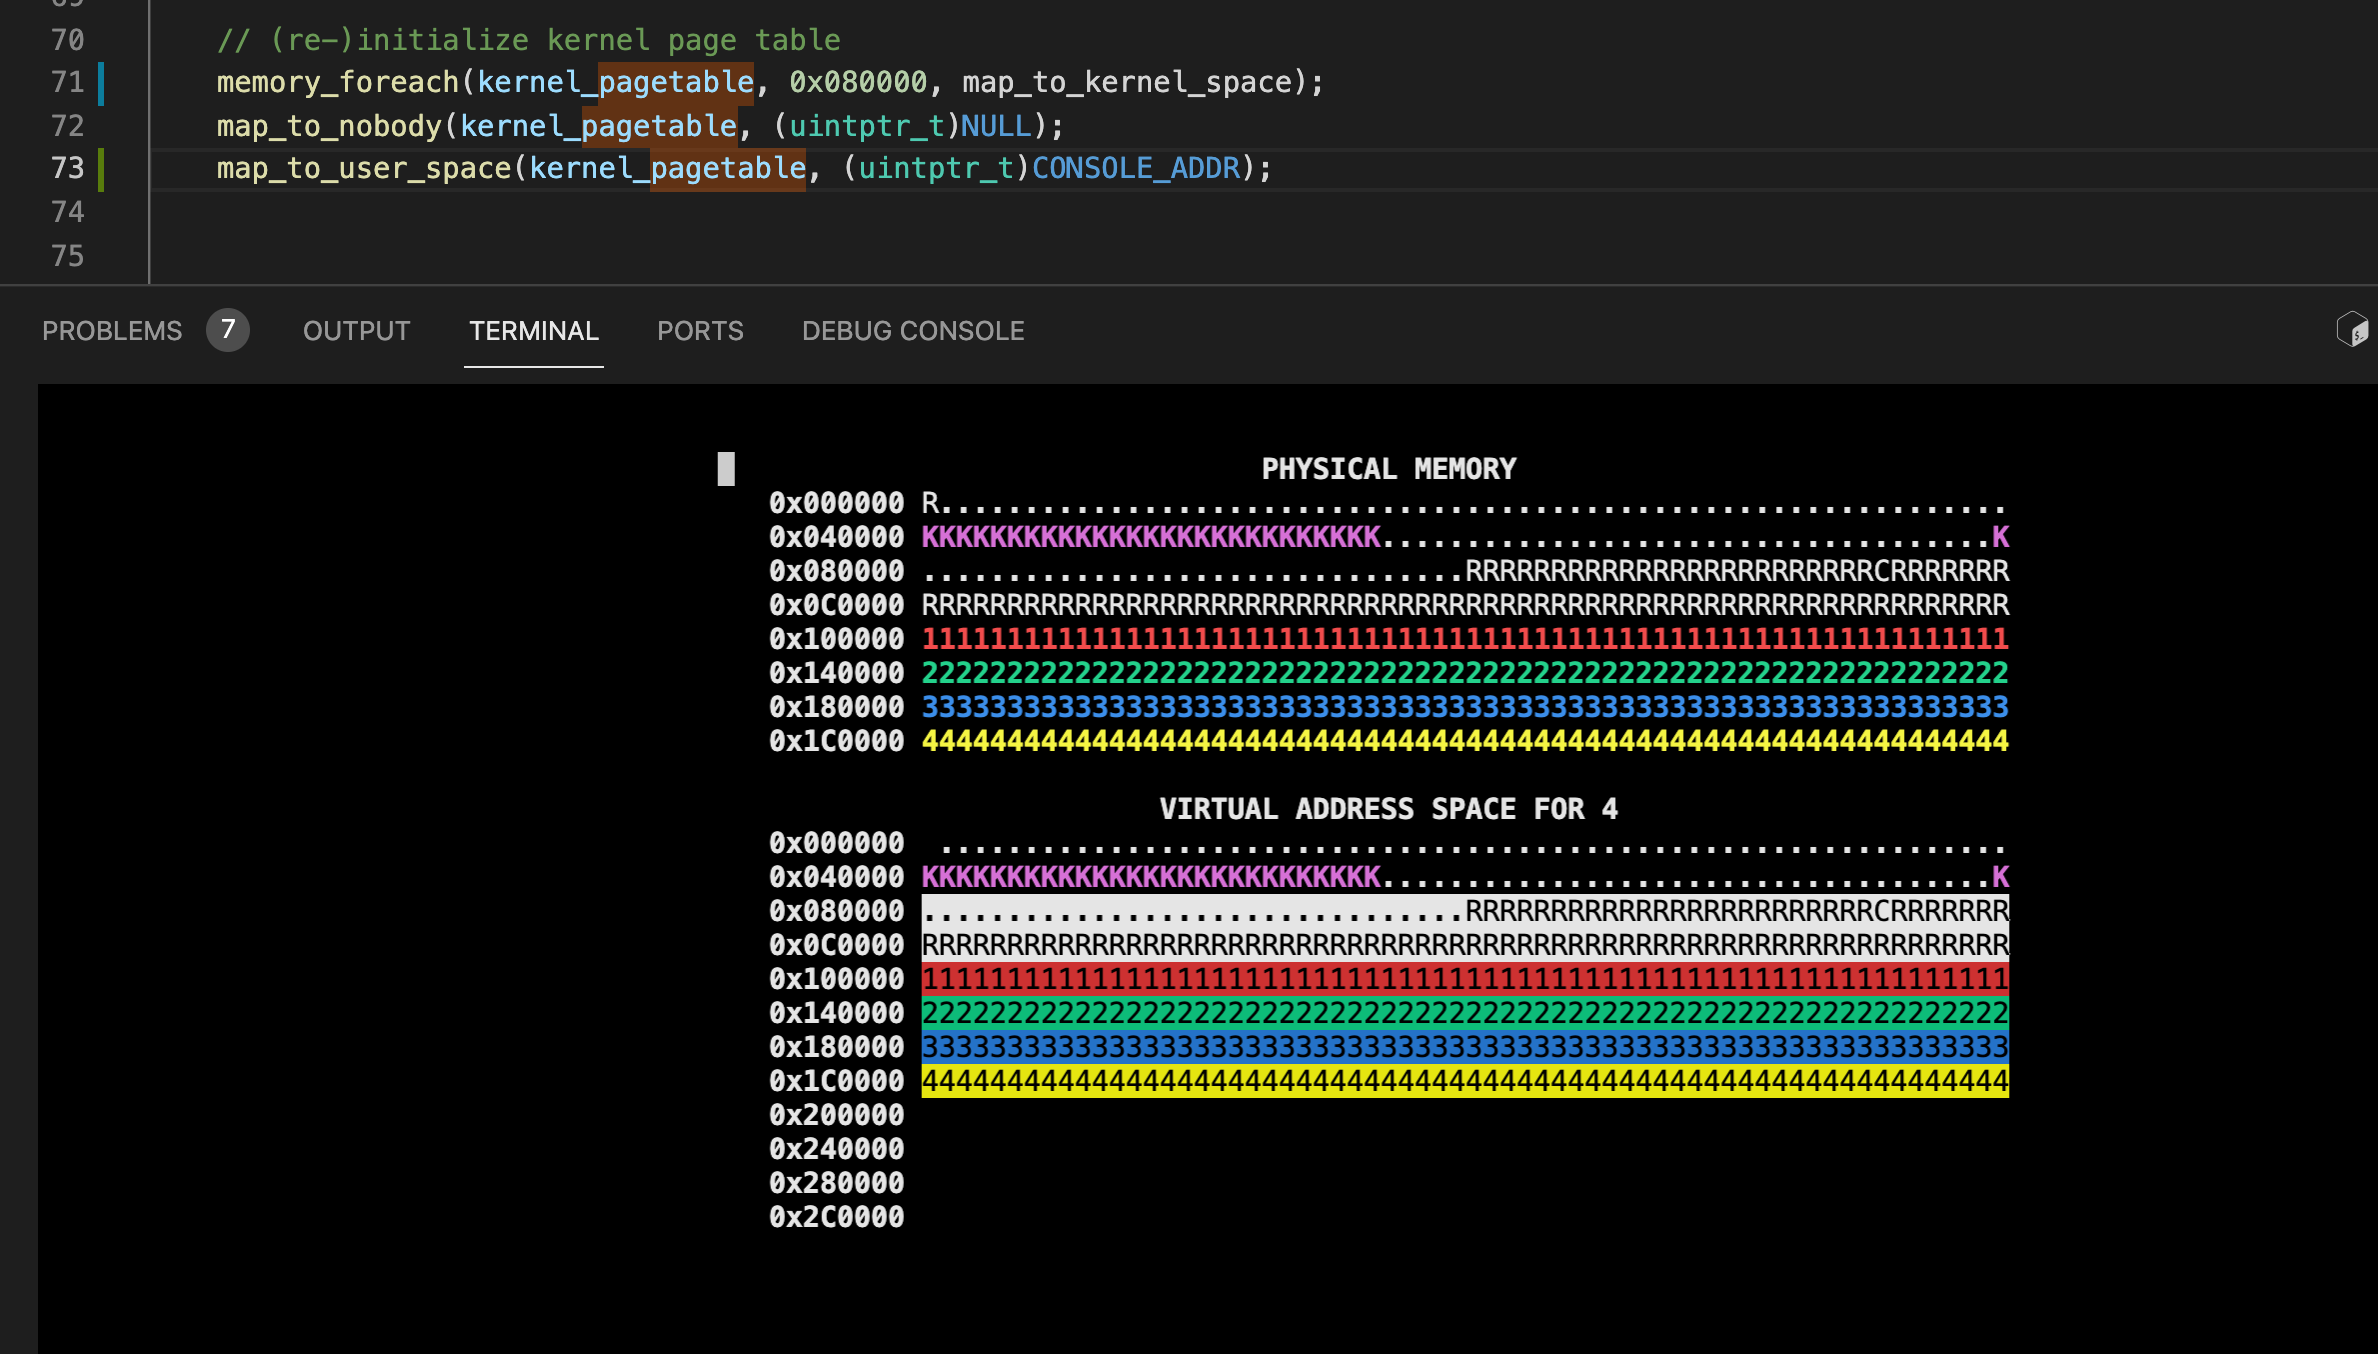
Task: Click the bash terminal profile icon
Action: click(x=2351, y=329)
